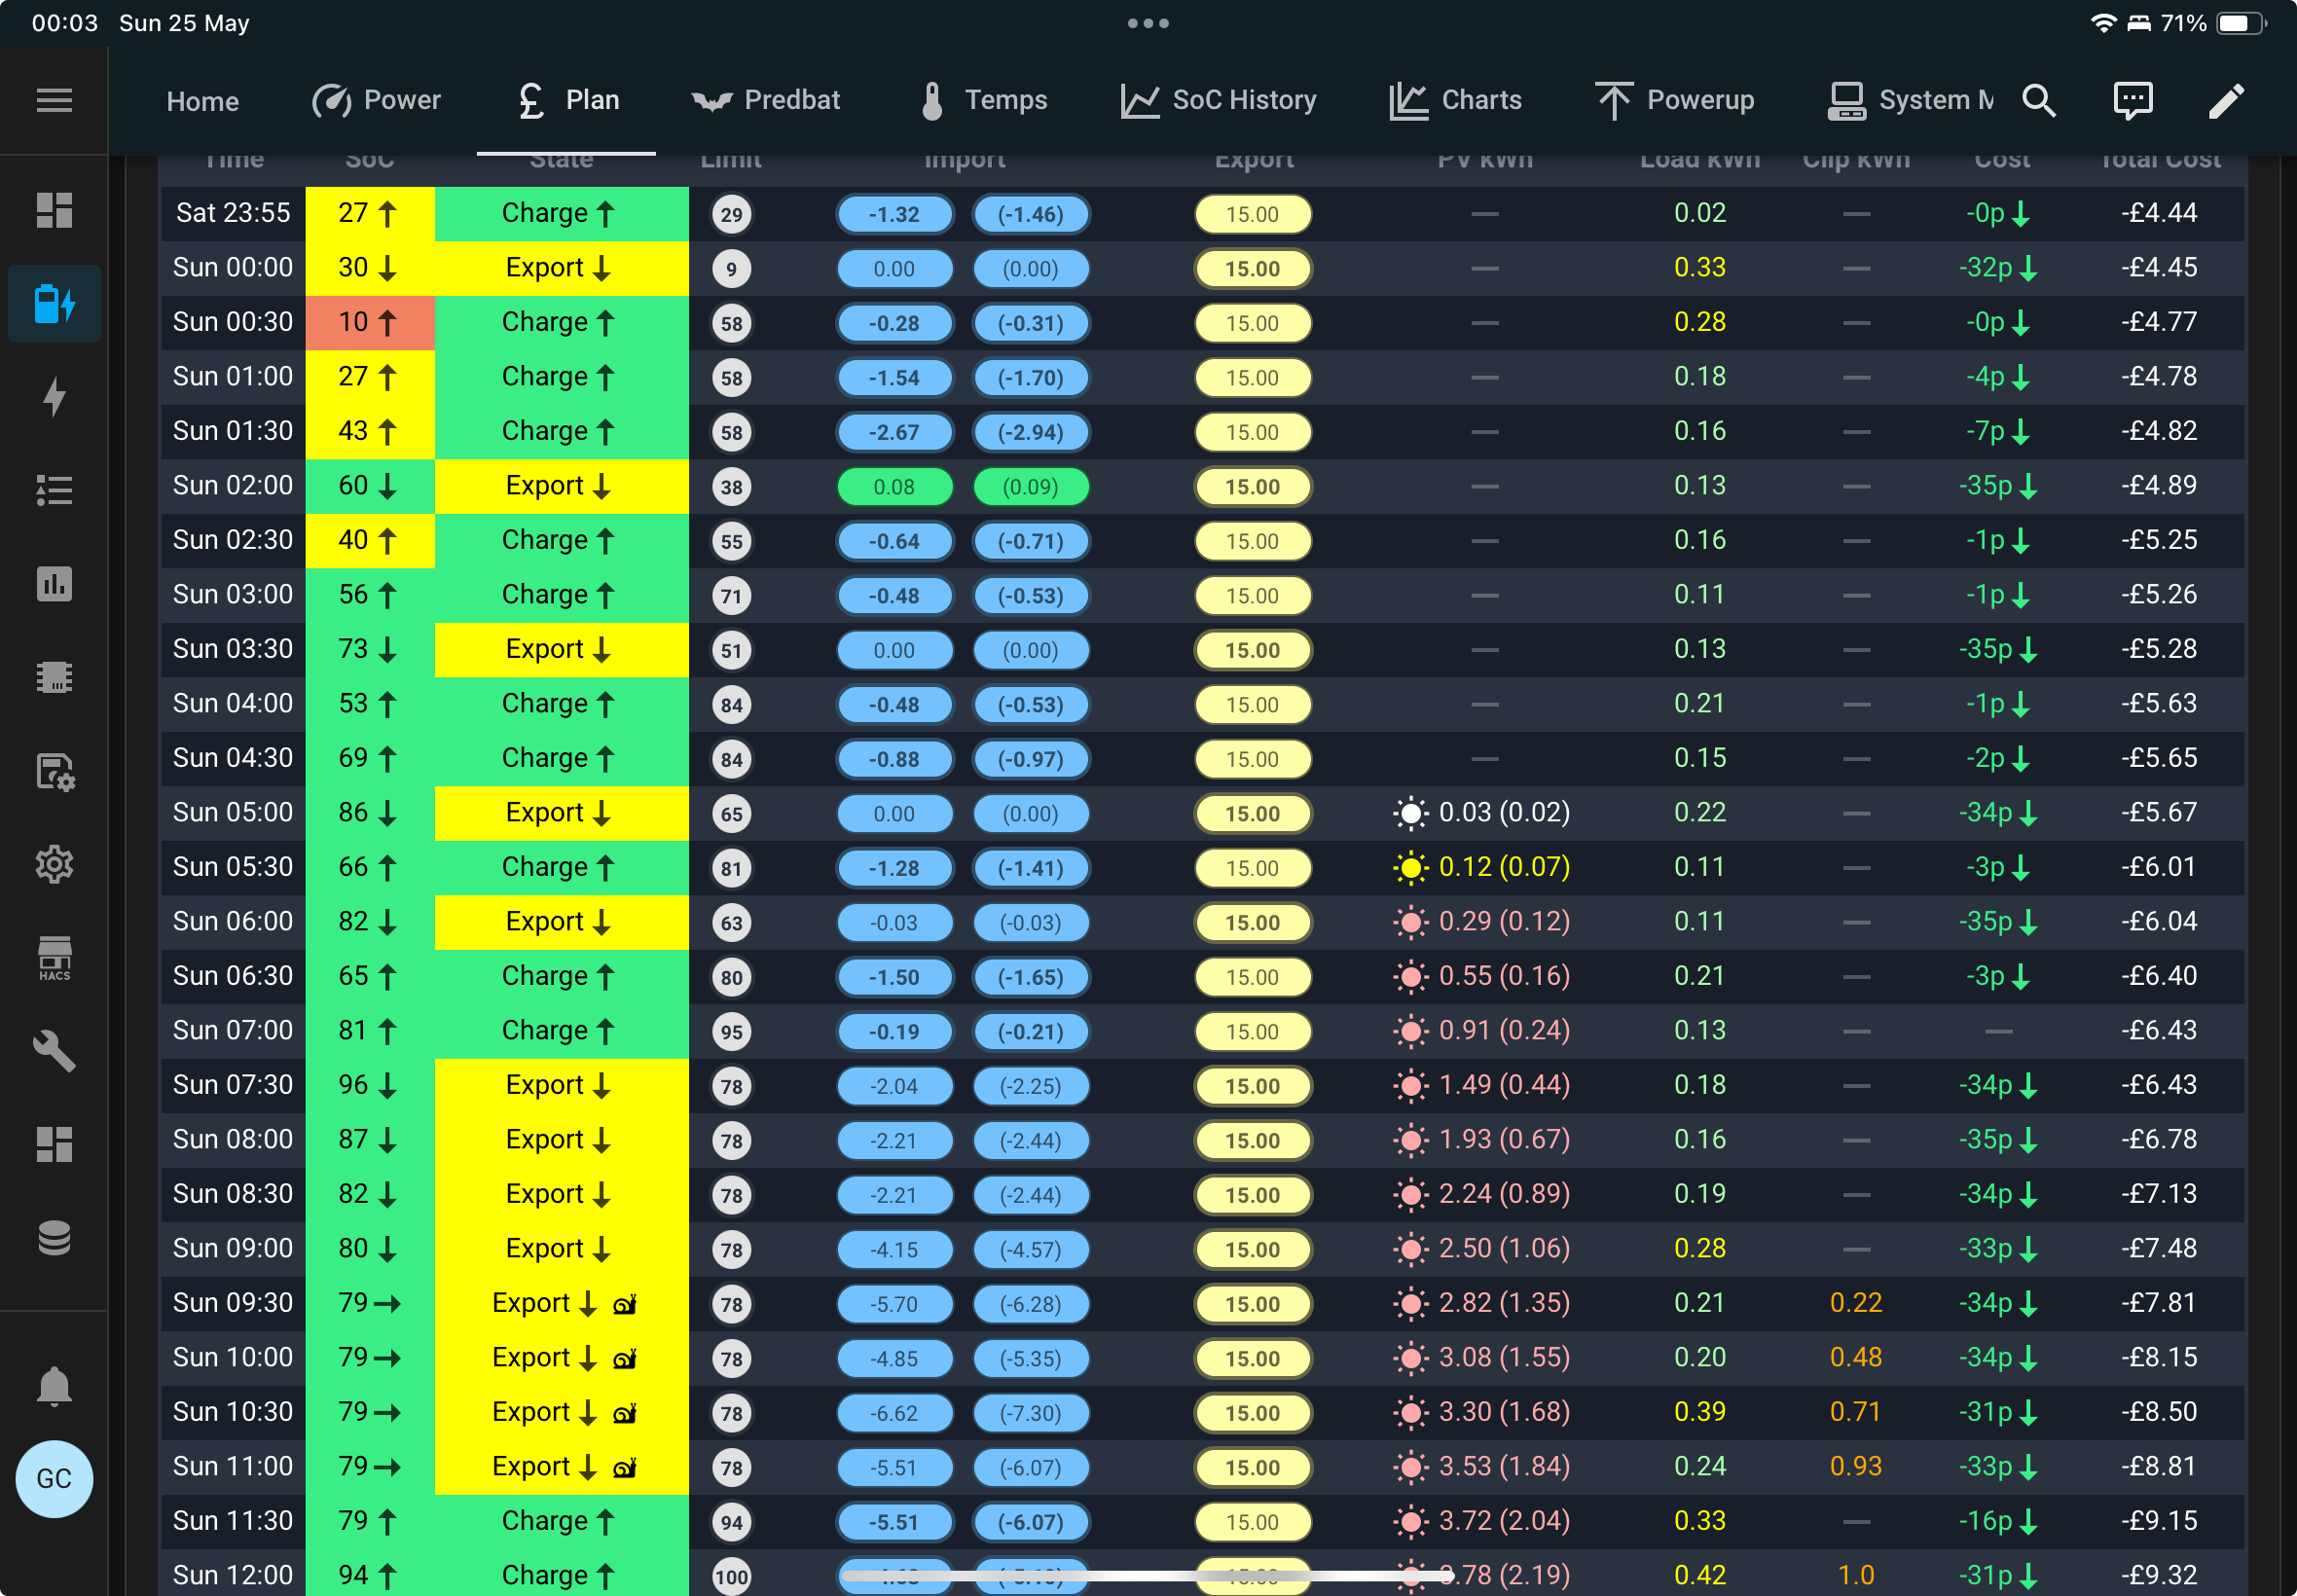Image resolution: width=2297 pixels, height=1596 pixels.
Task: Switch to the SoC History tab
Action: pyautogui.click(x=1219, y=100)
